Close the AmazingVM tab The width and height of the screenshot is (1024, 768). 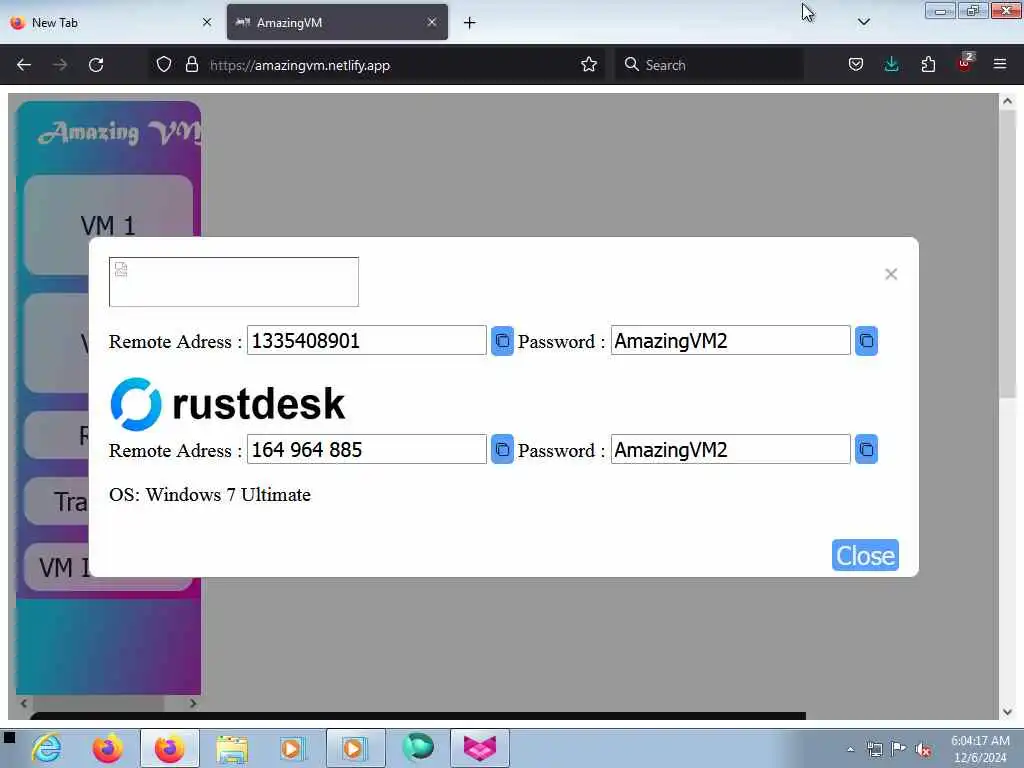[x=432, y=22]
